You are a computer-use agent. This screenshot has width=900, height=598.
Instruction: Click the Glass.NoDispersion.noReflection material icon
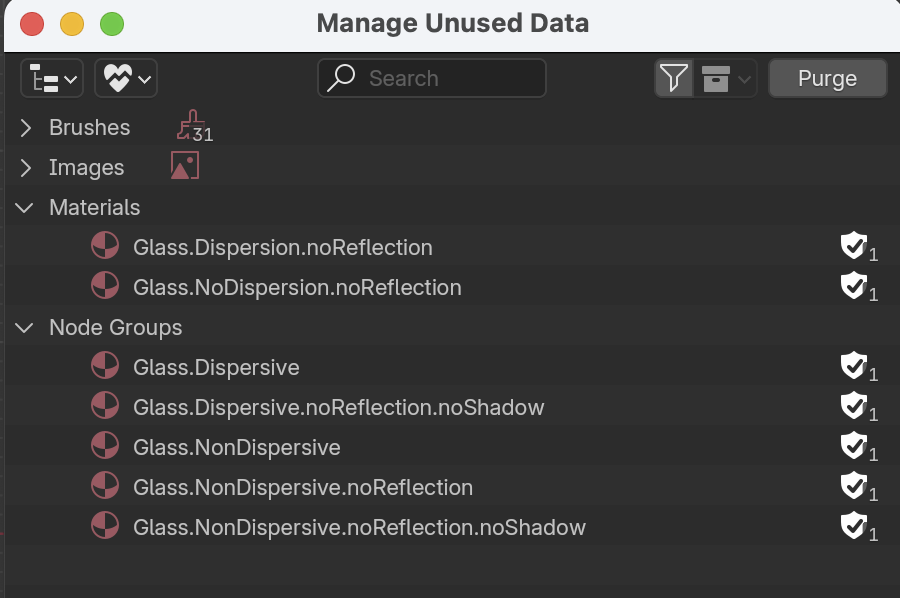tap(105, 286)
